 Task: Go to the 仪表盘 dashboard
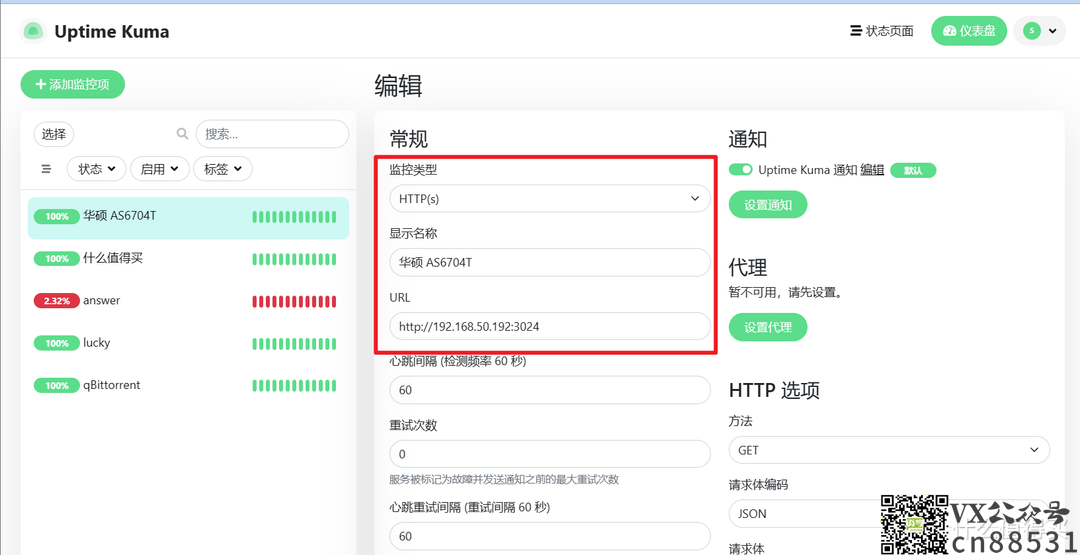969,31
